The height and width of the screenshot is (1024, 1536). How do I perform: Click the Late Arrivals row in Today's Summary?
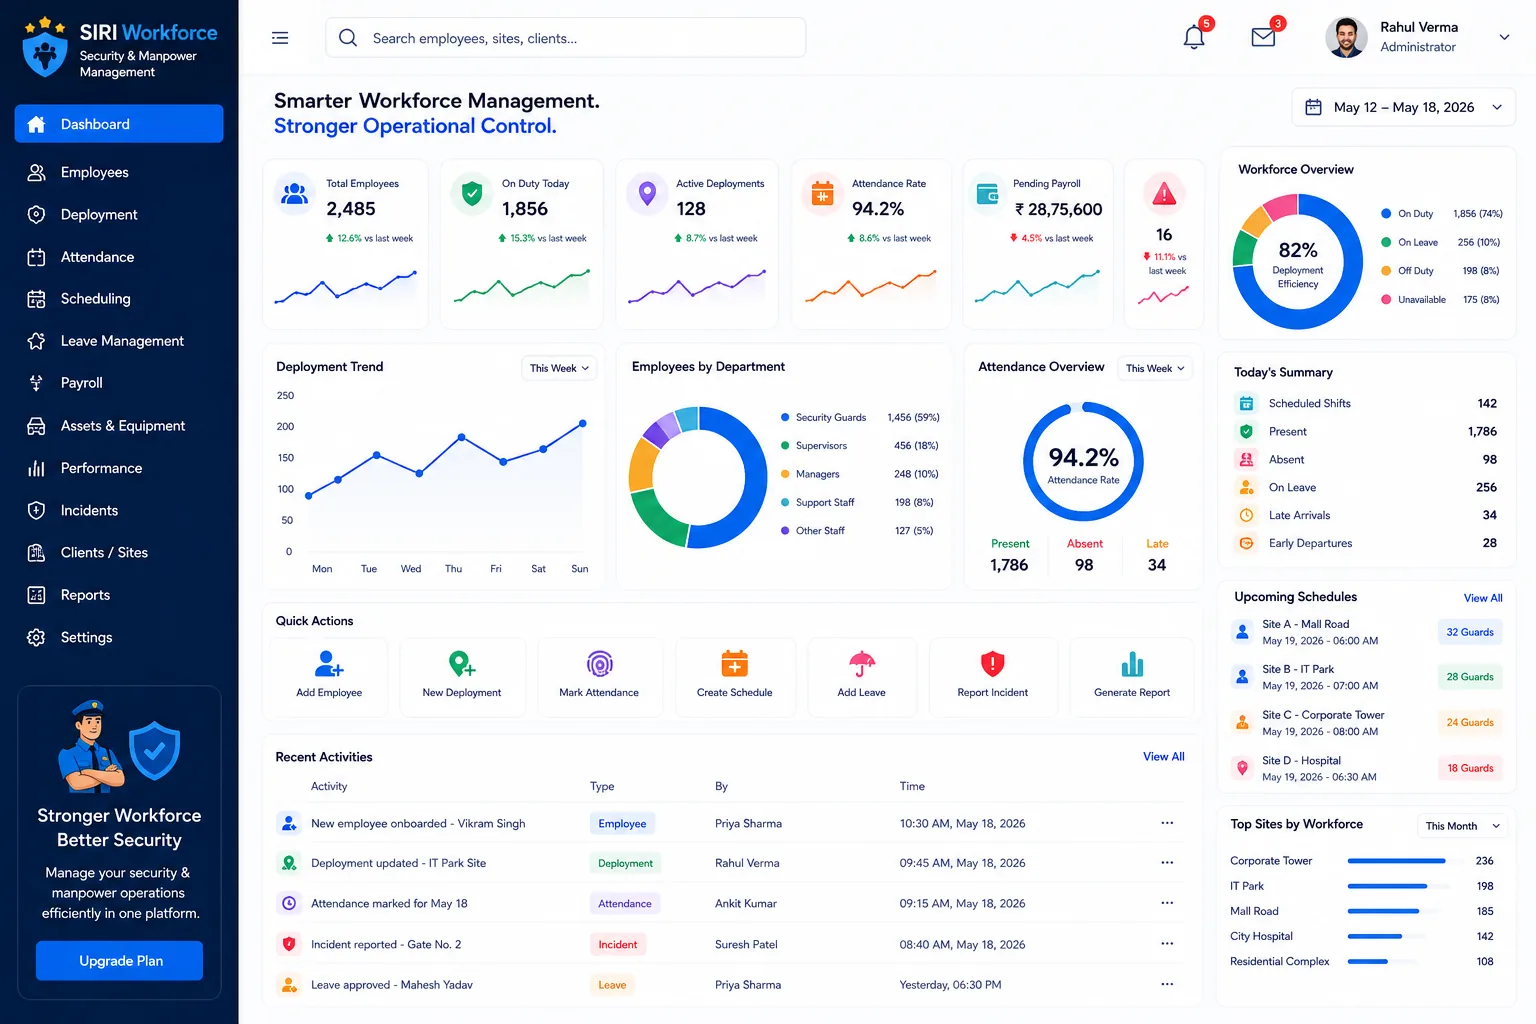pyautogui.click(x=1366, y=516)
